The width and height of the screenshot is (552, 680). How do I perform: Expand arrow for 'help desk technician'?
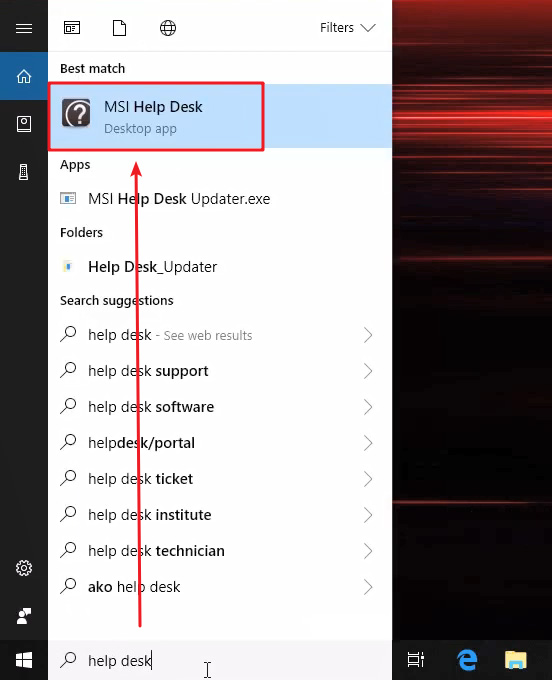(x=368, y=551)
